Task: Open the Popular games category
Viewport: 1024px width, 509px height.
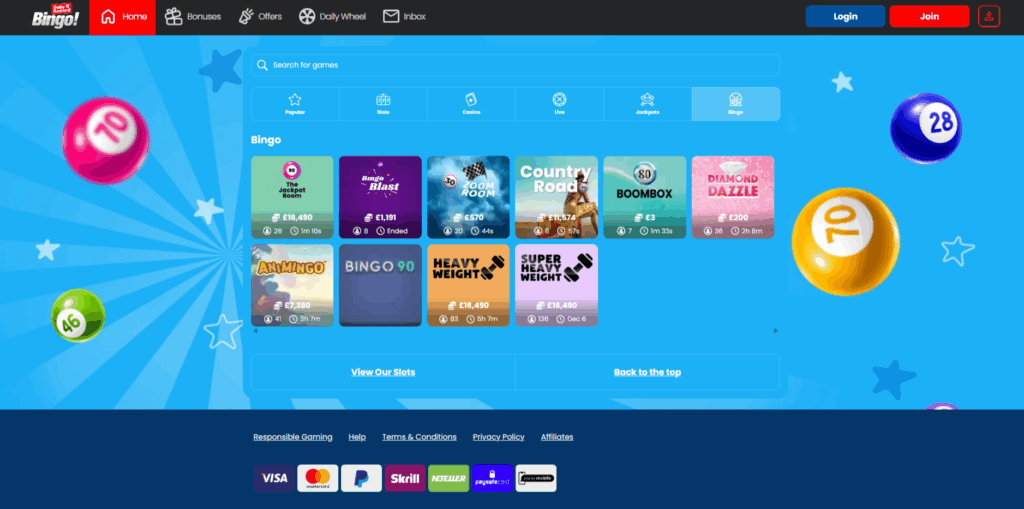Action: pyautogui.click(x=295, y=103)
